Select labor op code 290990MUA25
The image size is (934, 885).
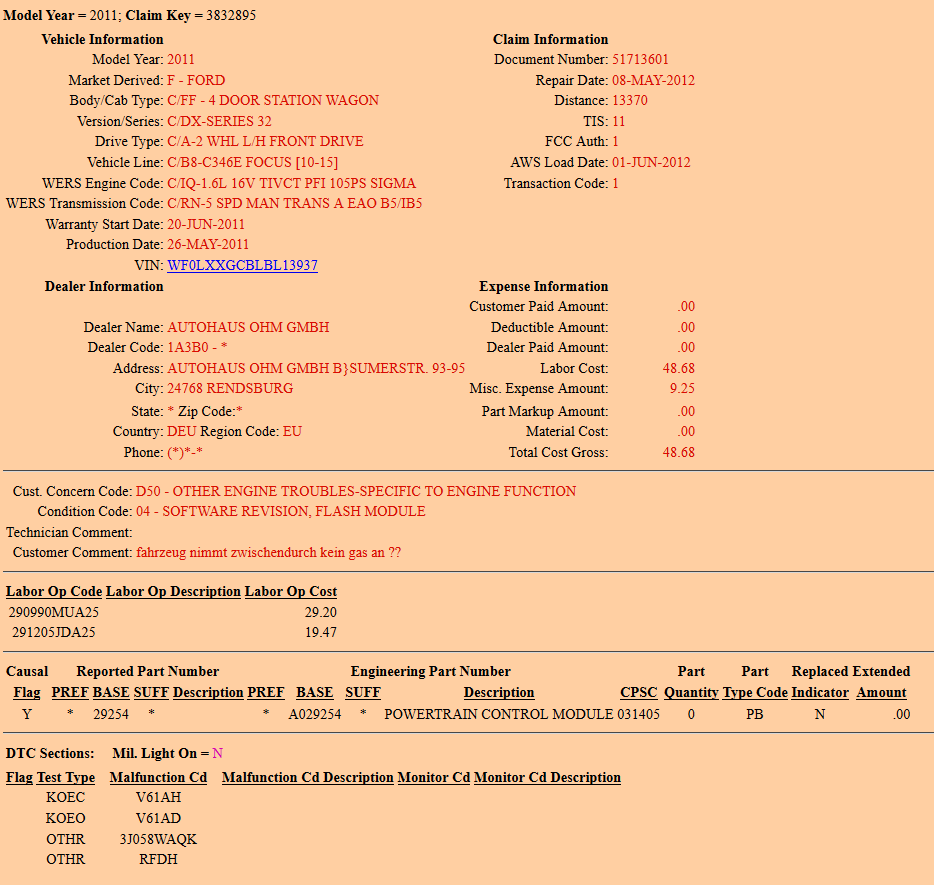[54, 612]
